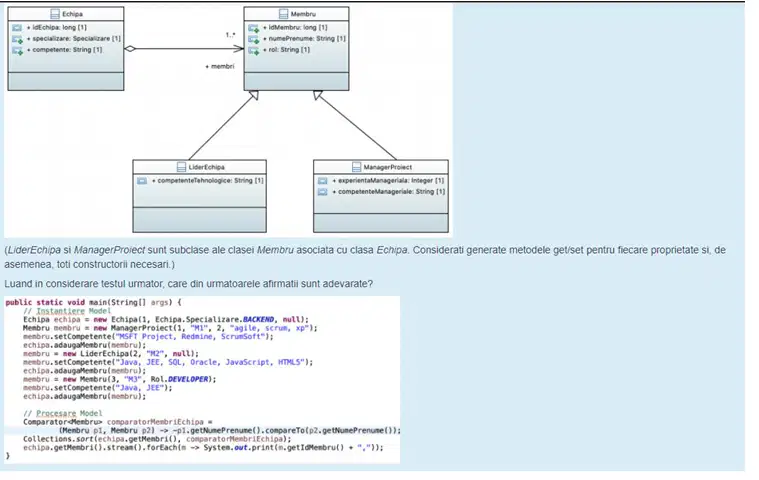
Task: Click the ManagerProiect class title
Action: pos(388,167)
